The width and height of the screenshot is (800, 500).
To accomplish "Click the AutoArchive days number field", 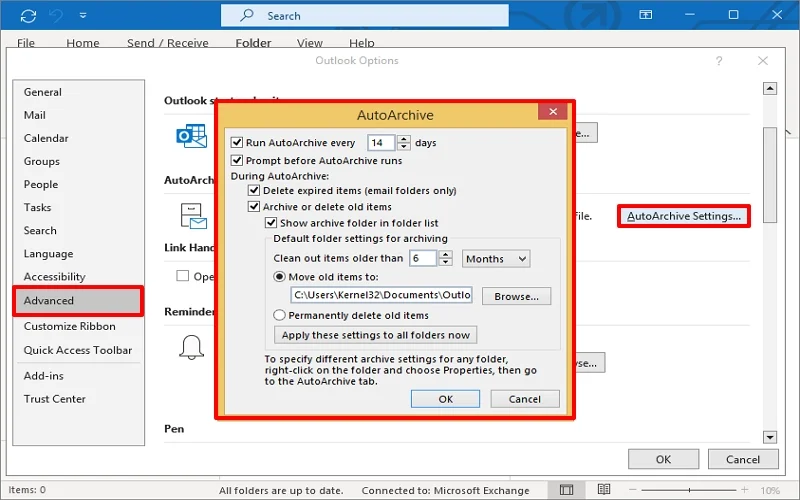I will [x=381, y=142].
